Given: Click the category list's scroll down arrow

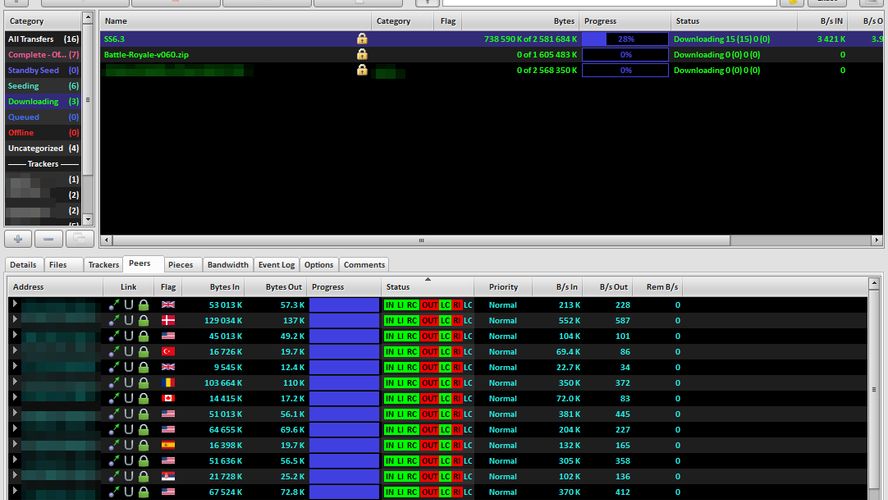Looking at the screenshot, I should (x=87, y=219).
